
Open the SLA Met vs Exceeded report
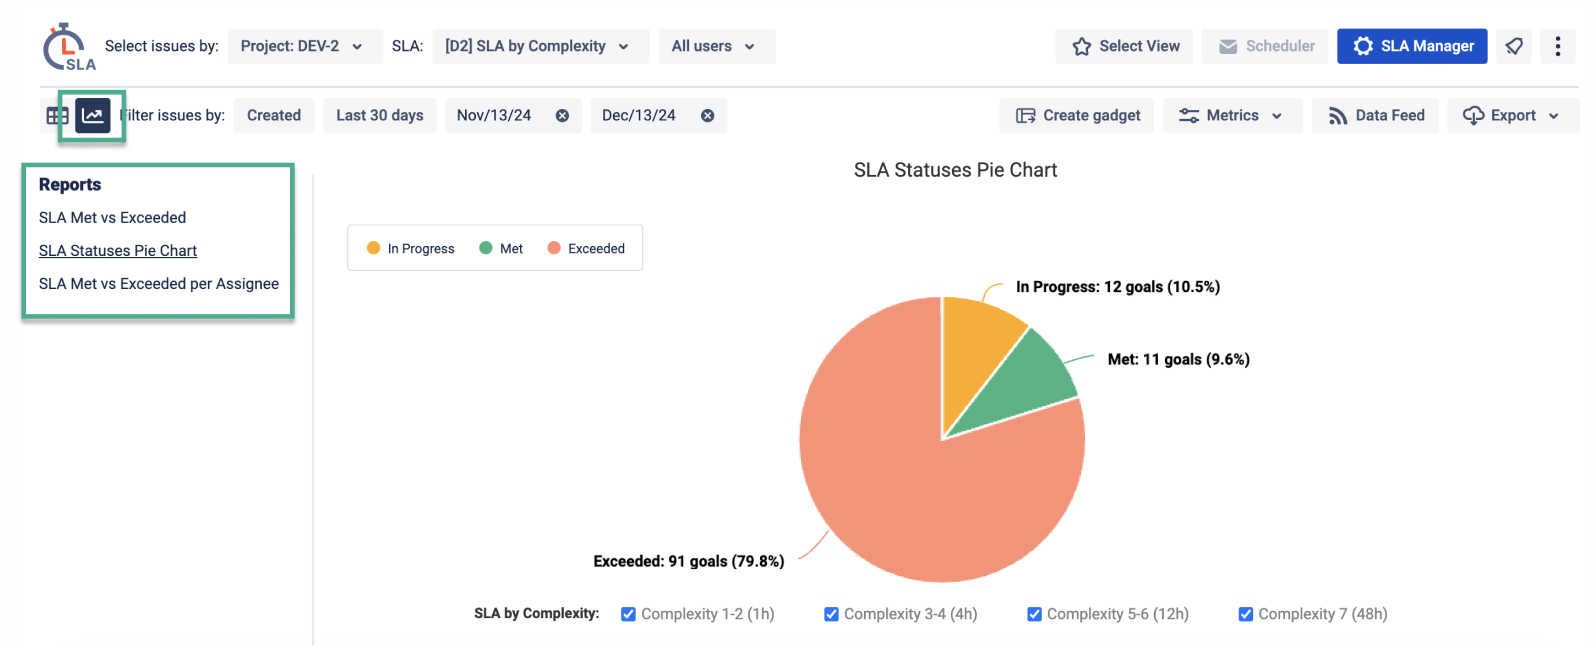click(x=112, y=217)
